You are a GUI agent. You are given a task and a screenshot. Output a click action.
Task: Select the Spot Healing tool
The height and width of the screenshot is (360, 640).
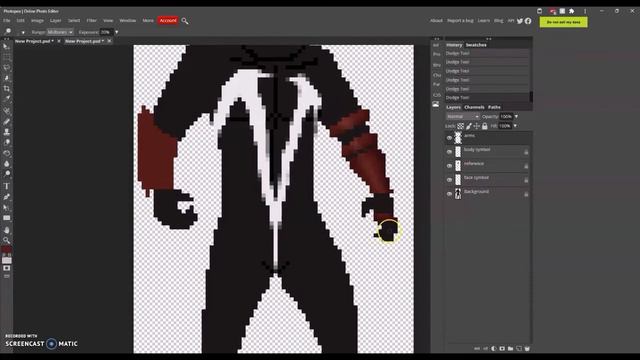tap(7, 111)
